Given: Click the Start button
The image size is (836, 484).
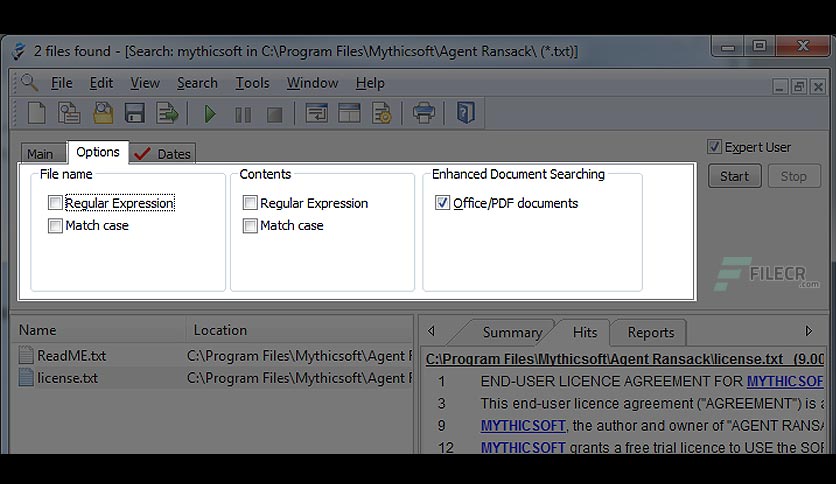Looking at the screenshot, I should [x=735, y=176].
